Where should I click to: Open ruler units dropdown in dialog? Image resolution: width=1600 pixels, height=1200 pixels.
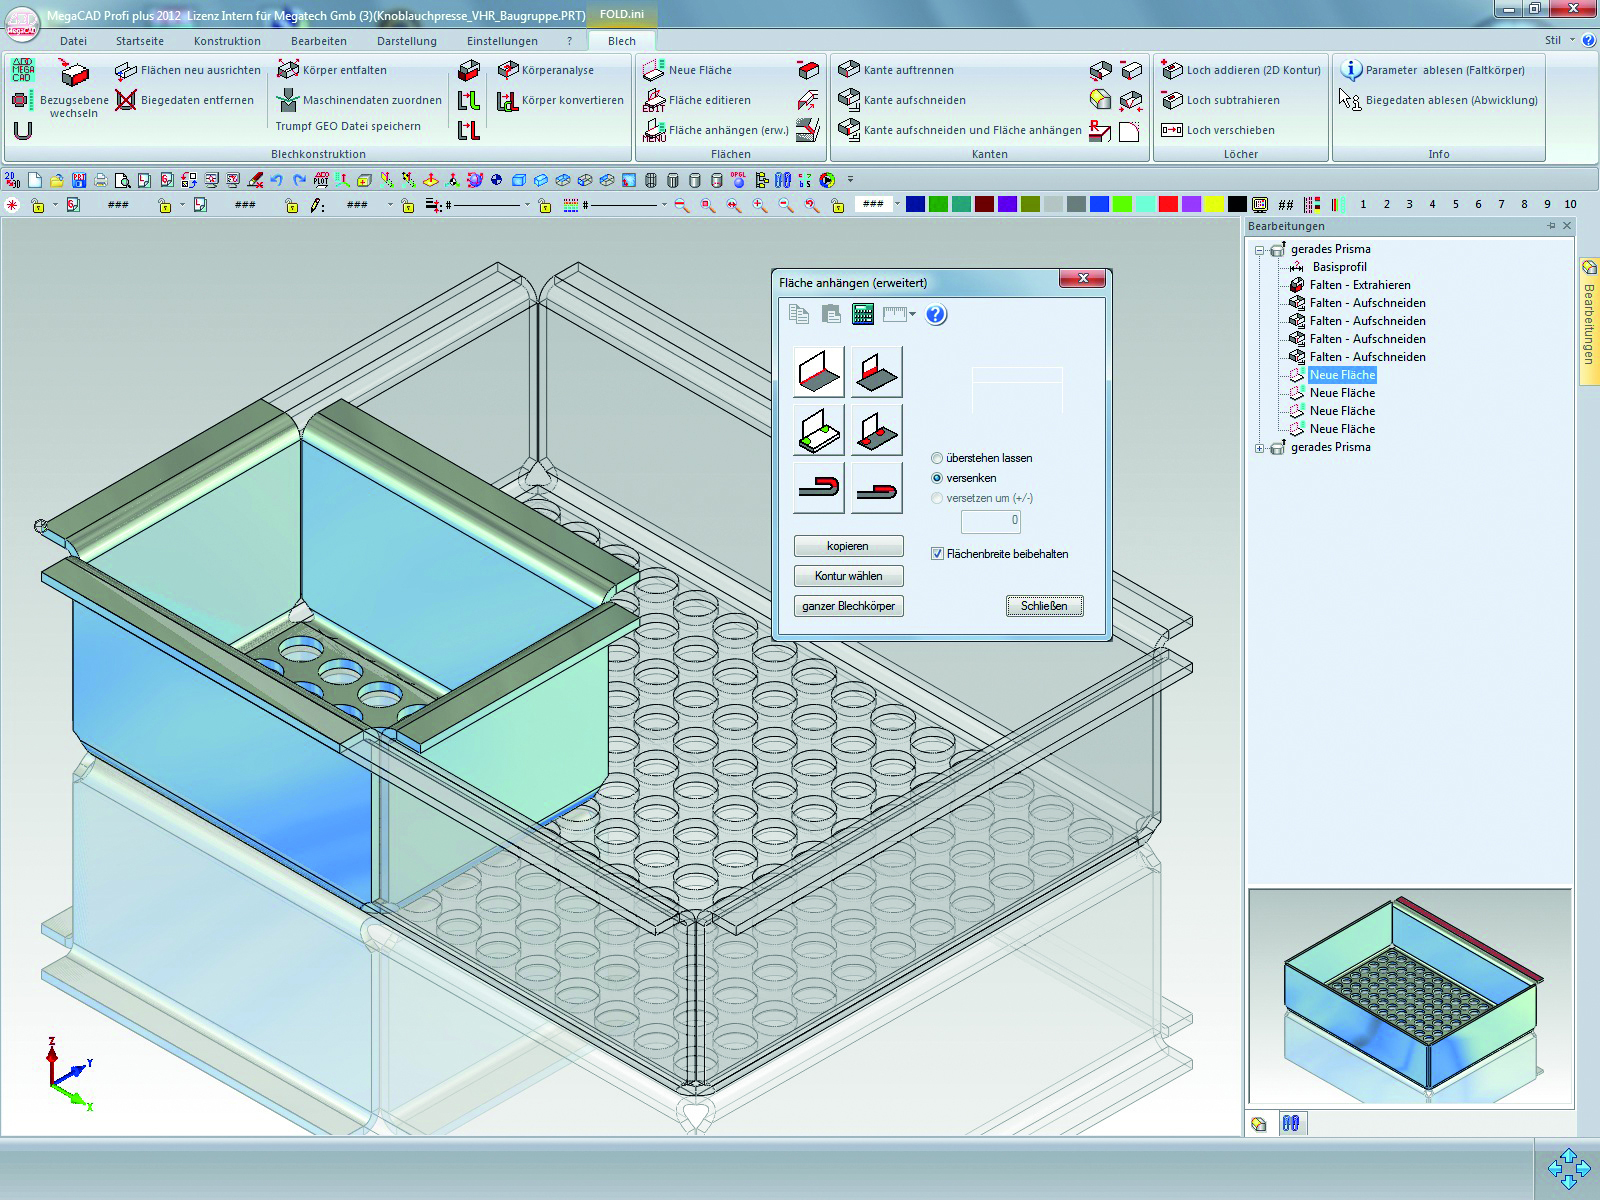[x=912, y=315]
